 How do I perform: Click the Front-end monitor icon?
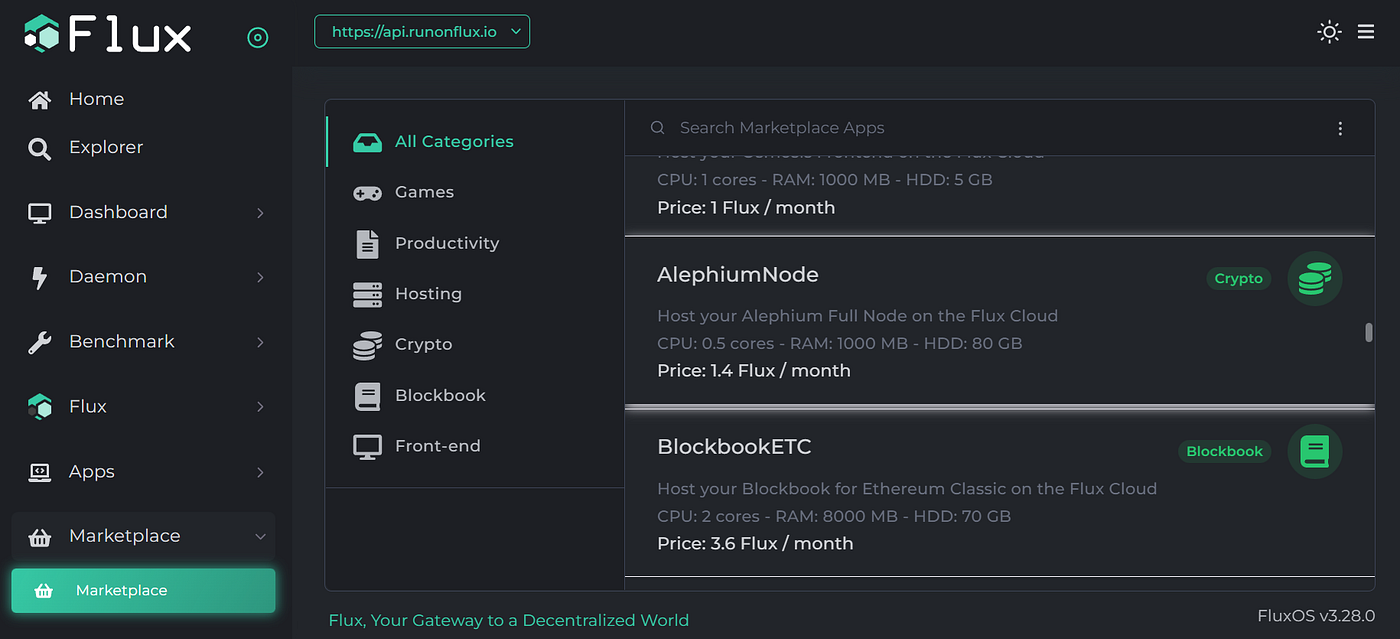coord(367,447)
